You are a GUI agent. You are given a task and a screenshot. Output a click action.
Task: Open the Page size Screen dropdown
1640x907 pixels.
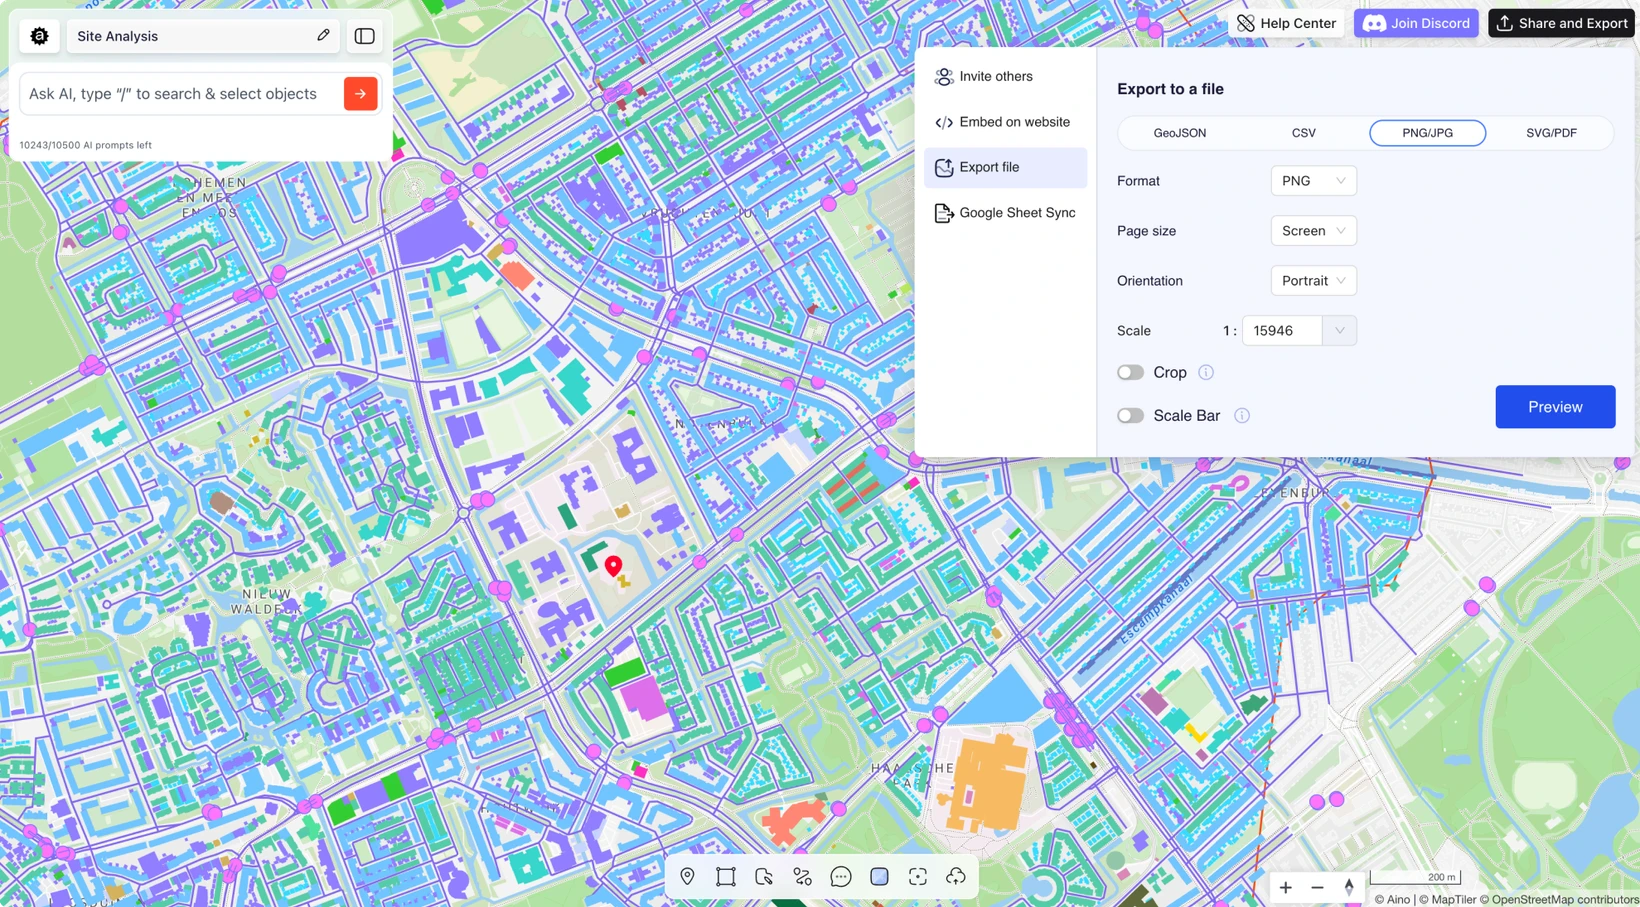tap(1313, 231)
